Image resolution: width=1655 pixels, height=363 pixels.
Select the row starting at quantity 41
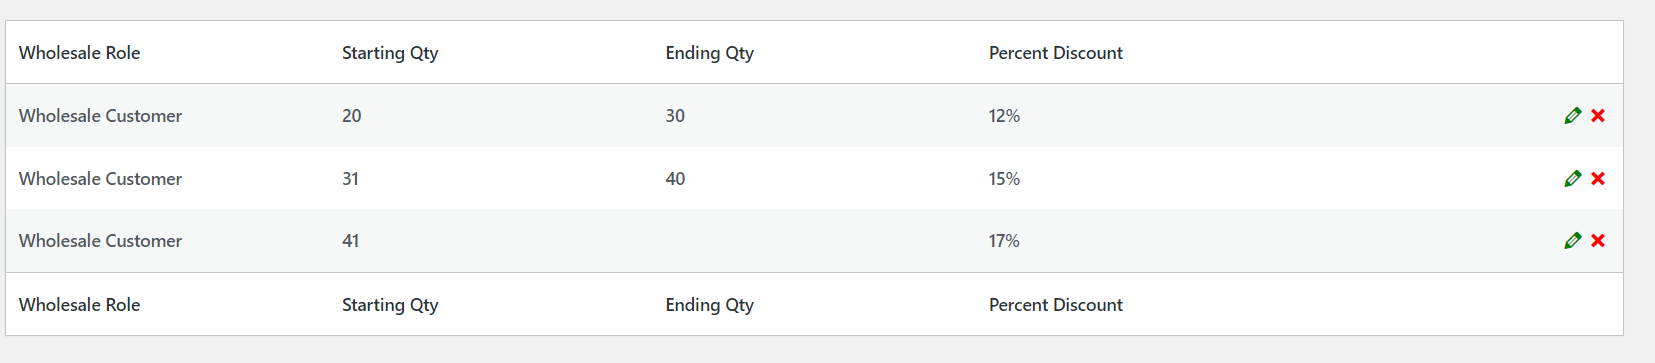click(814, 241)
